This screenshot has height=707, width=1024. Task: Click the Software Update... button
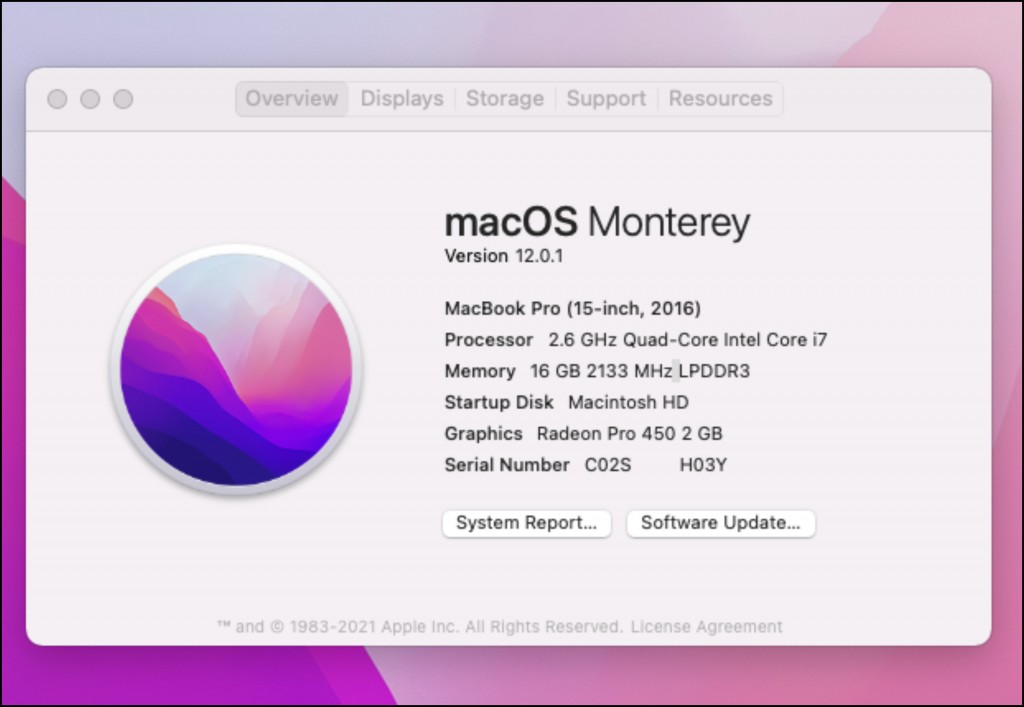[721, 523]
